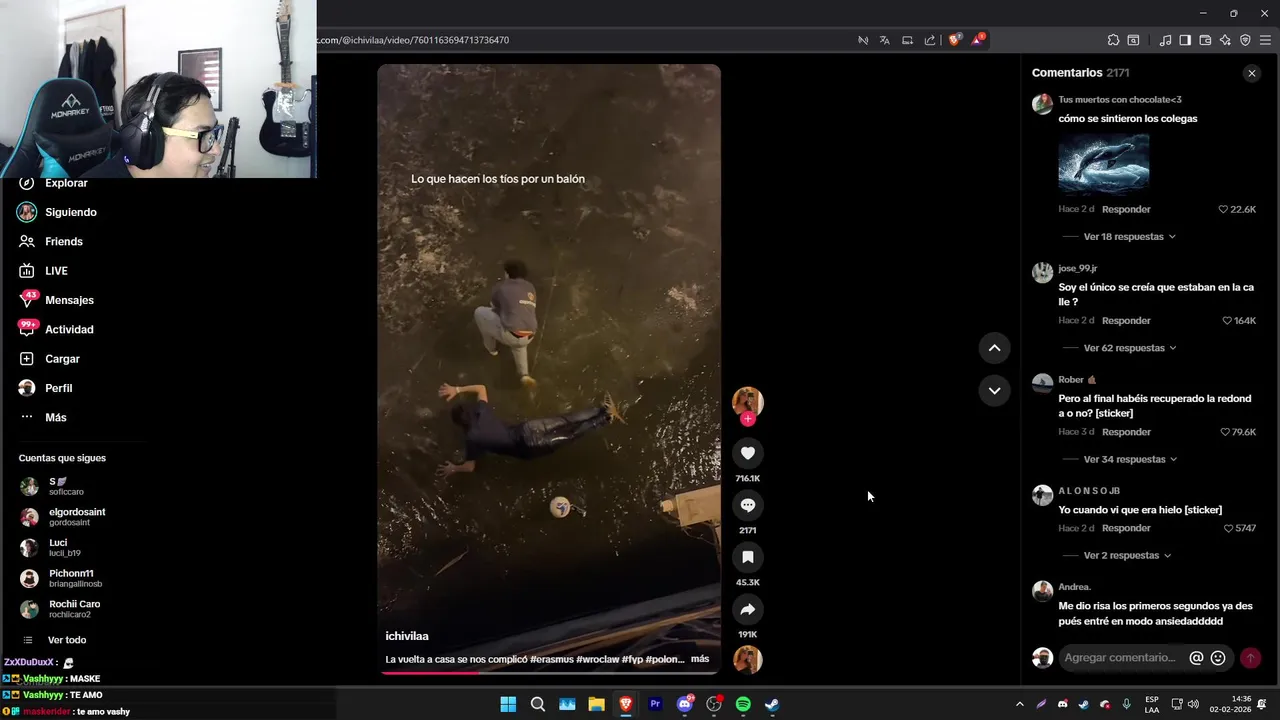Viewport: 1280px width, 720px height.
Task: Open the Brave VPN shield icon
Action: pyautogui.click(x=1245, y=40)
